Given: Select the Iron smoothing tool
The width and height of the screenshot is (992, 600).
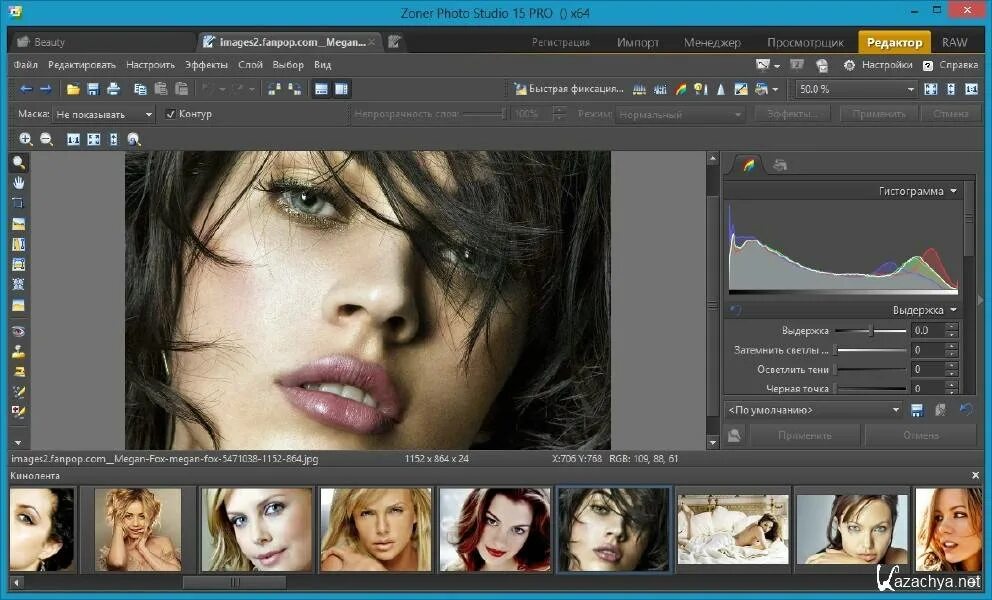Looking at the screenshot, I should [x=18, y=372].
